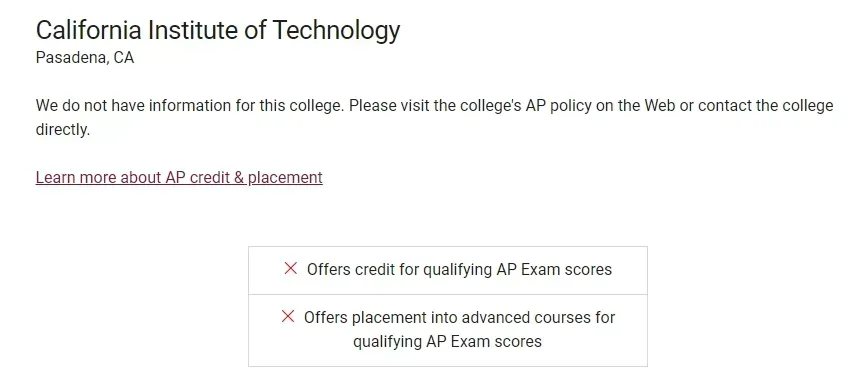Click the red X beside Offers placement
Viewport: 866px width, 386px height.
coord(287,316)
